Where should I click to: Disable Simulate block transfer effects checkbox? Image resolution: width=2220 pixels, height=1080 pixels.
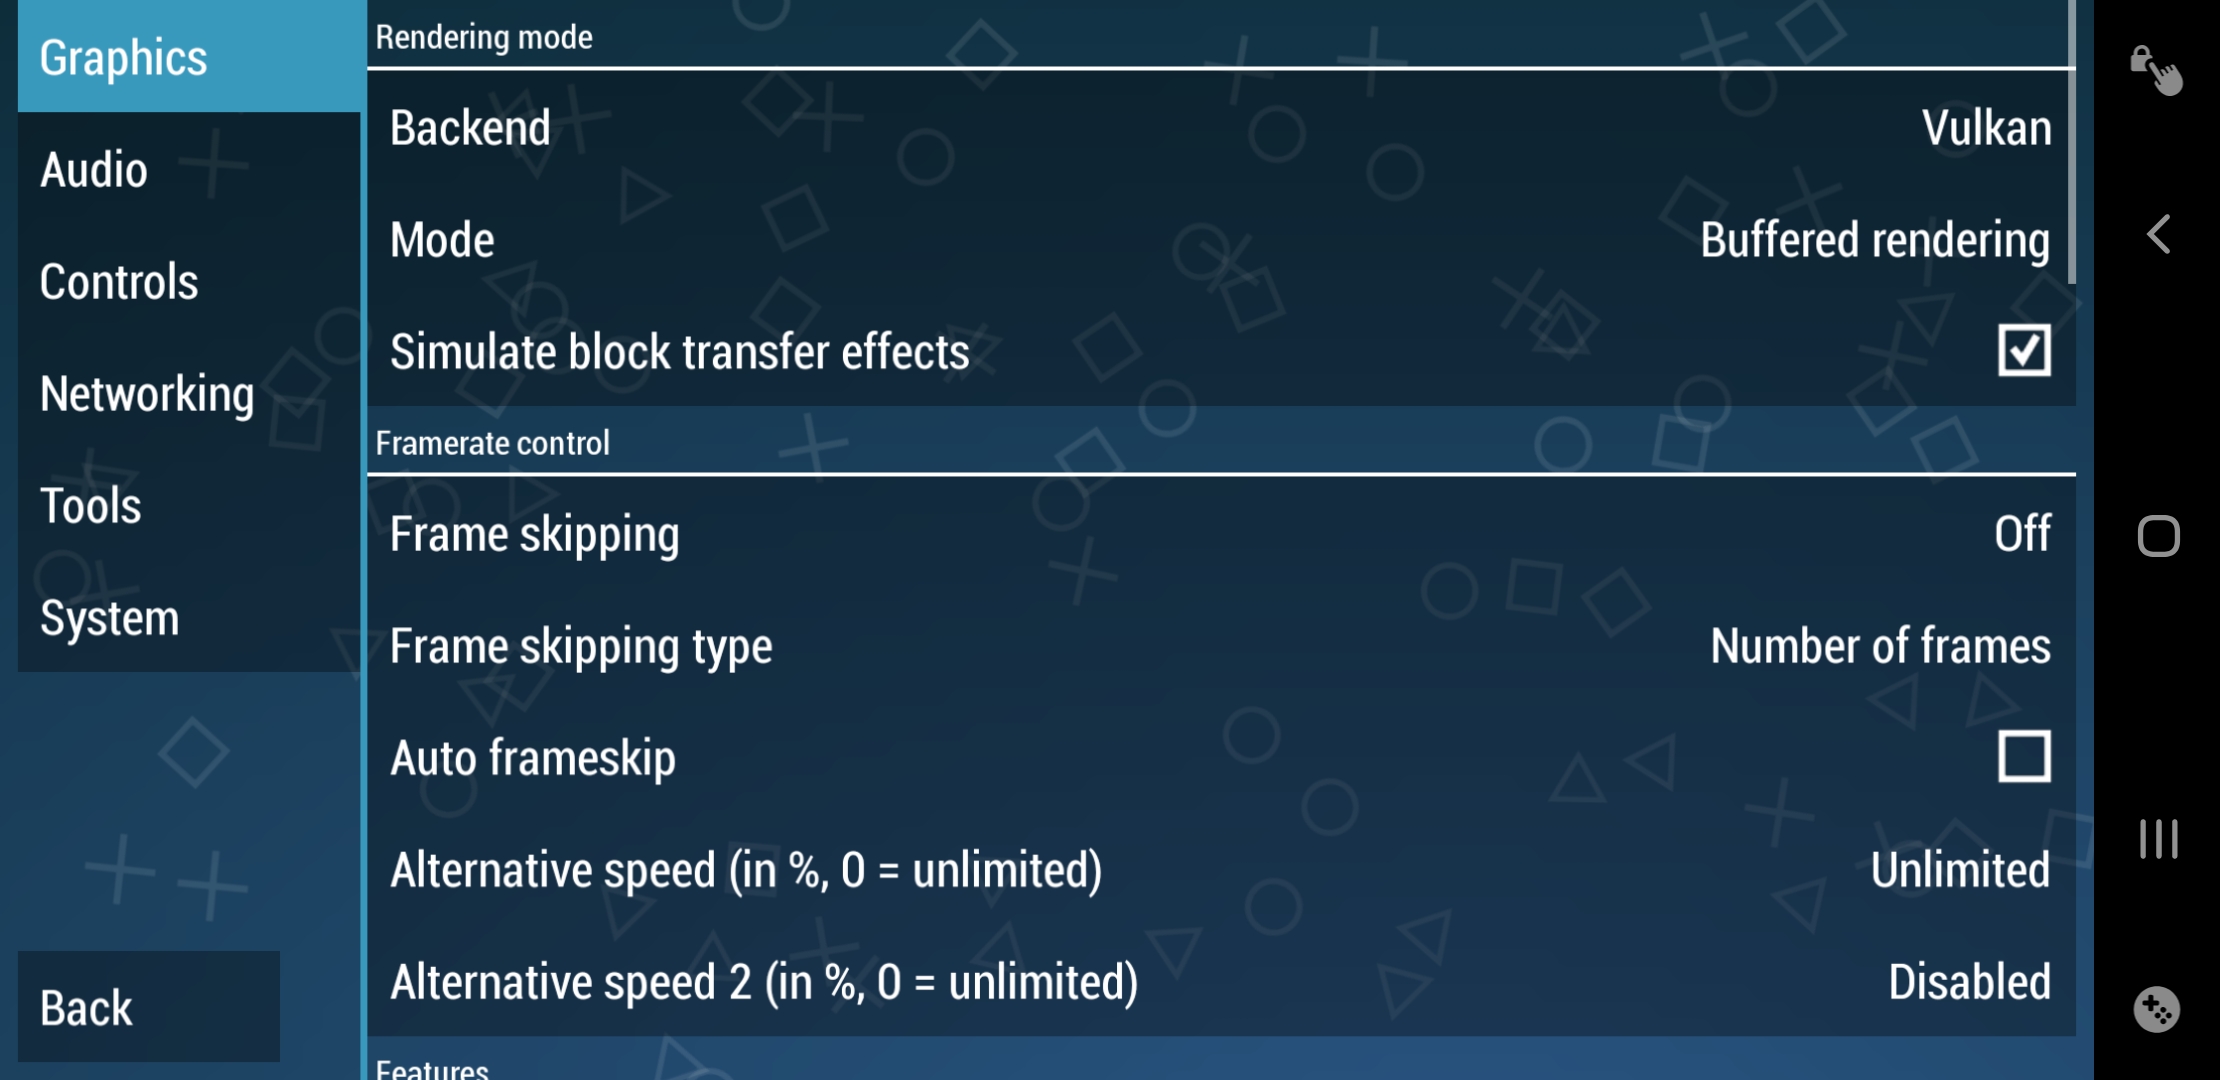click(2023, 351)
